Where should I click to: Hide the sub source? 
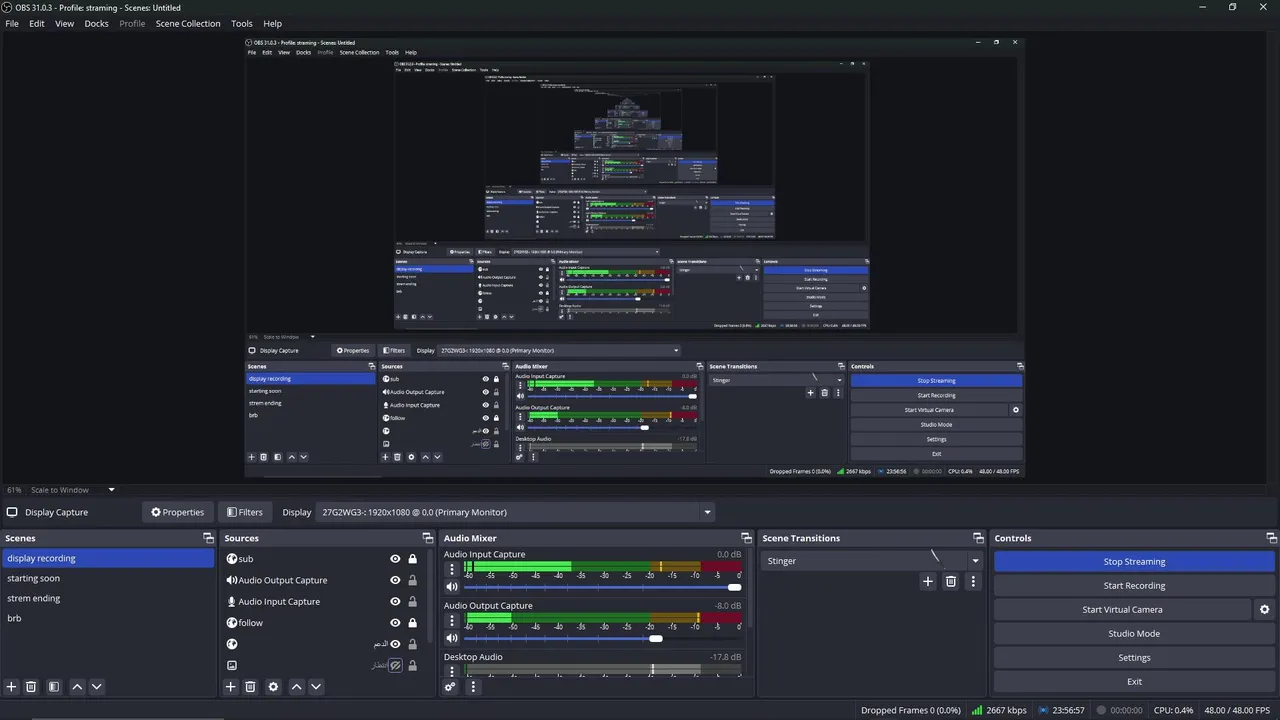coord(395,559)
